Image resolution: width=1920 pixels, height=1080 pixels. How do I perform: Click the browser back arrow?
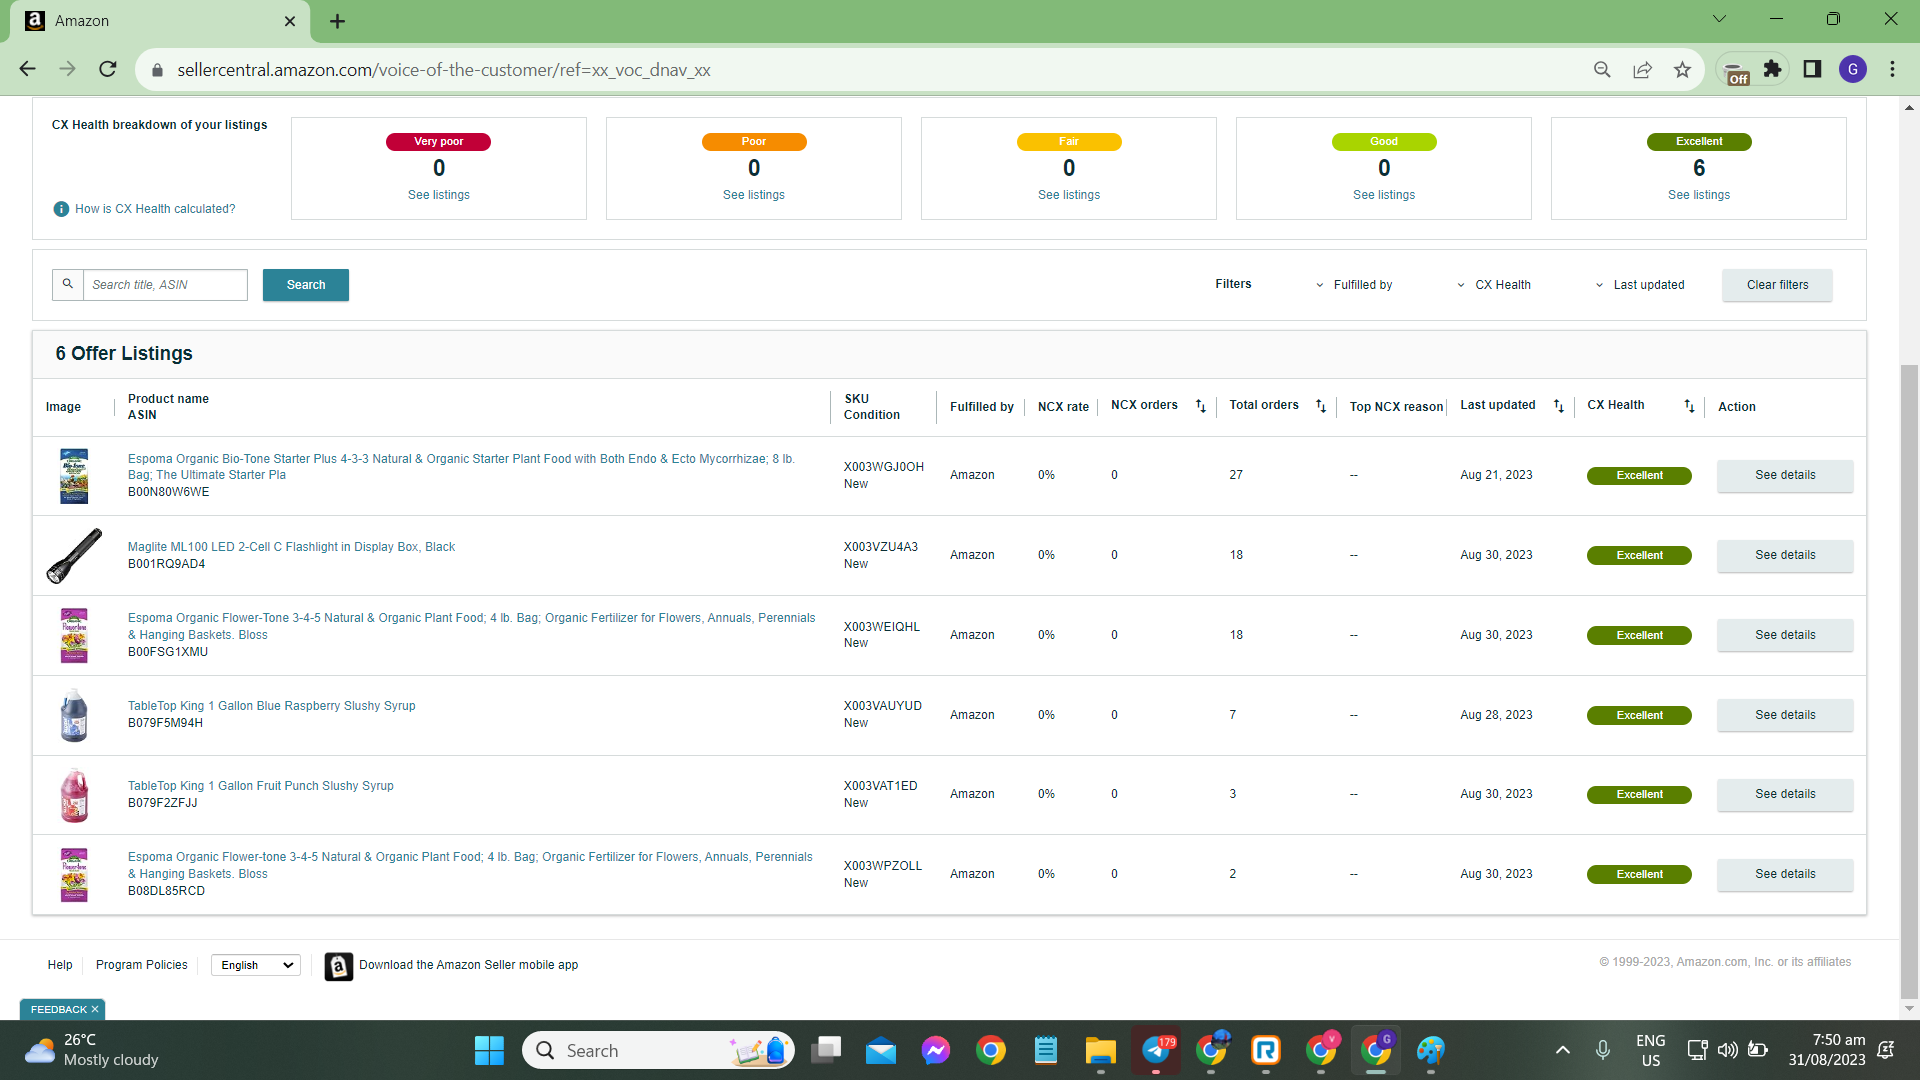pos(27,69)
